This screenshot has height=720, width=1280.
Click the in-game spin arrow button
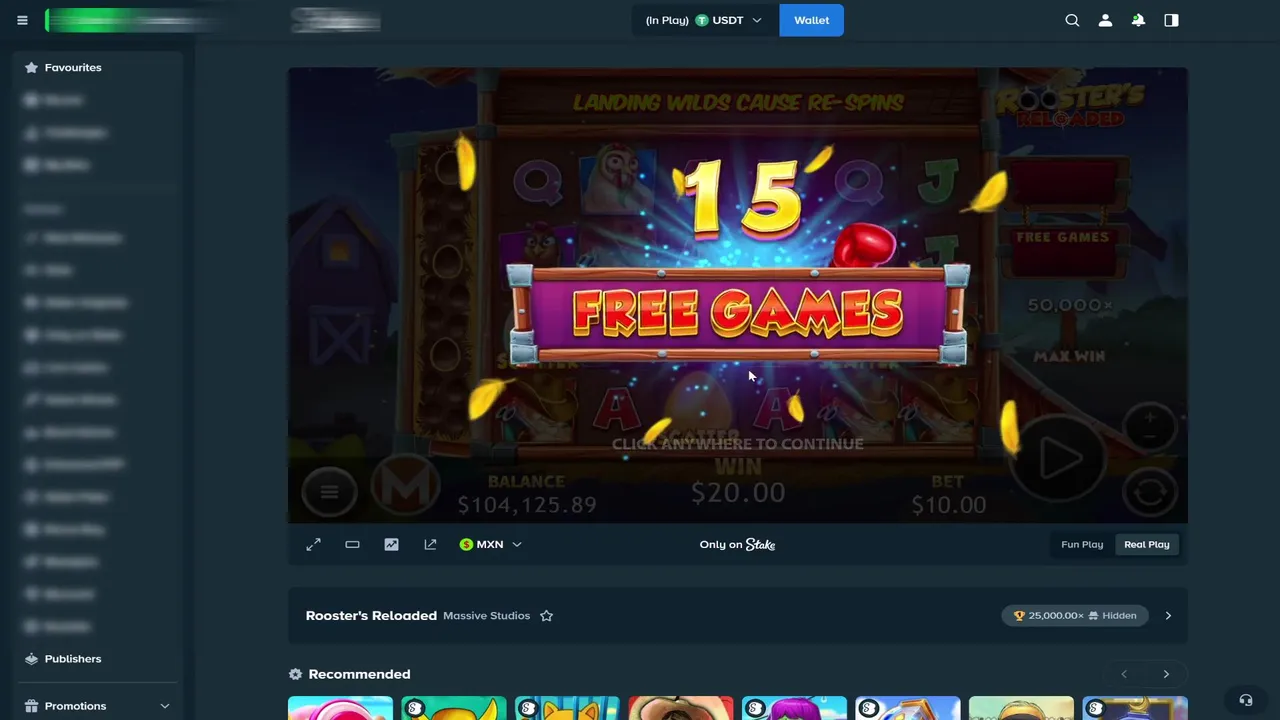[x=1059, y=459]
